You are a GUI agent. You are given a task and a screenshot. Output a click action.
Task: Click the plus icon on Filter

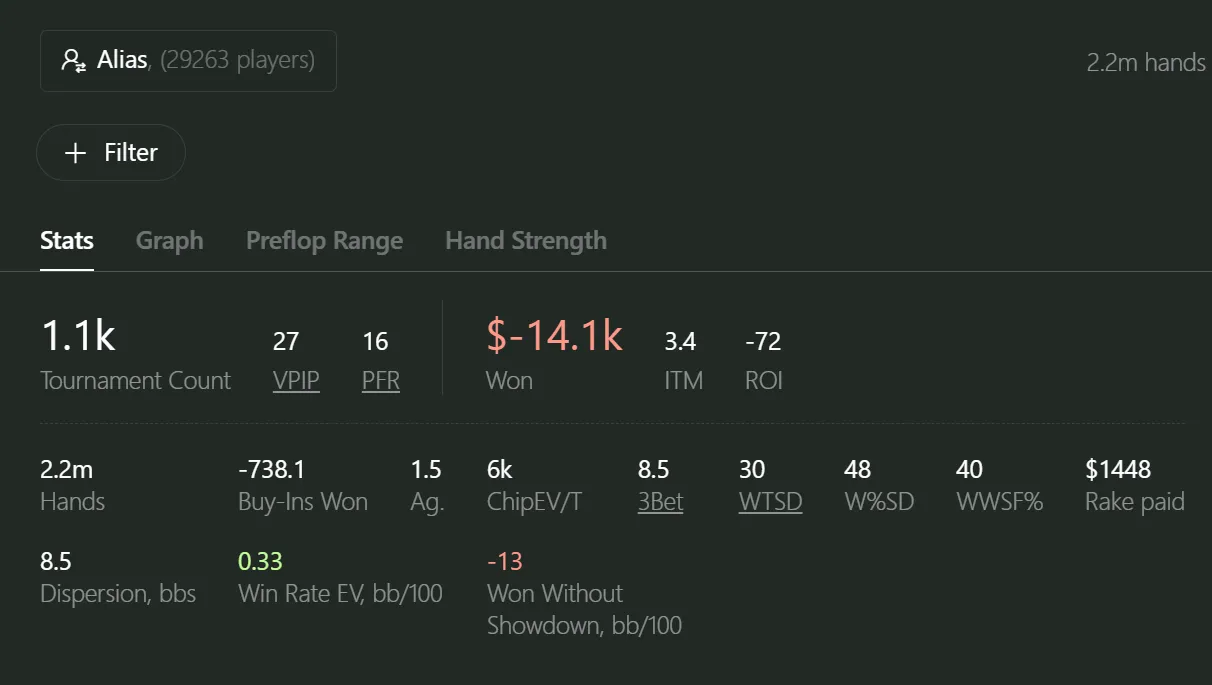75,153
